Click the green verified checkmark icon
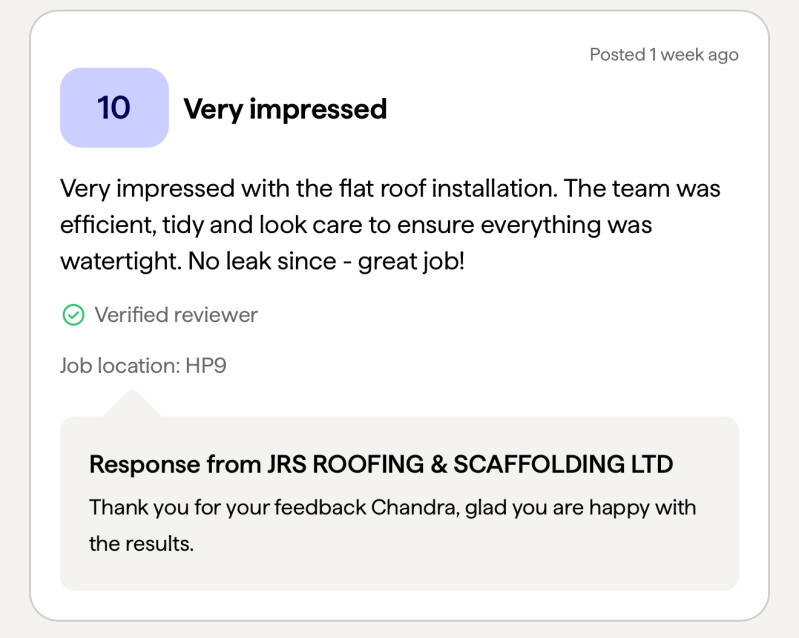The height and width of the screenshot is (638, 799). click(x=73, y=315)
